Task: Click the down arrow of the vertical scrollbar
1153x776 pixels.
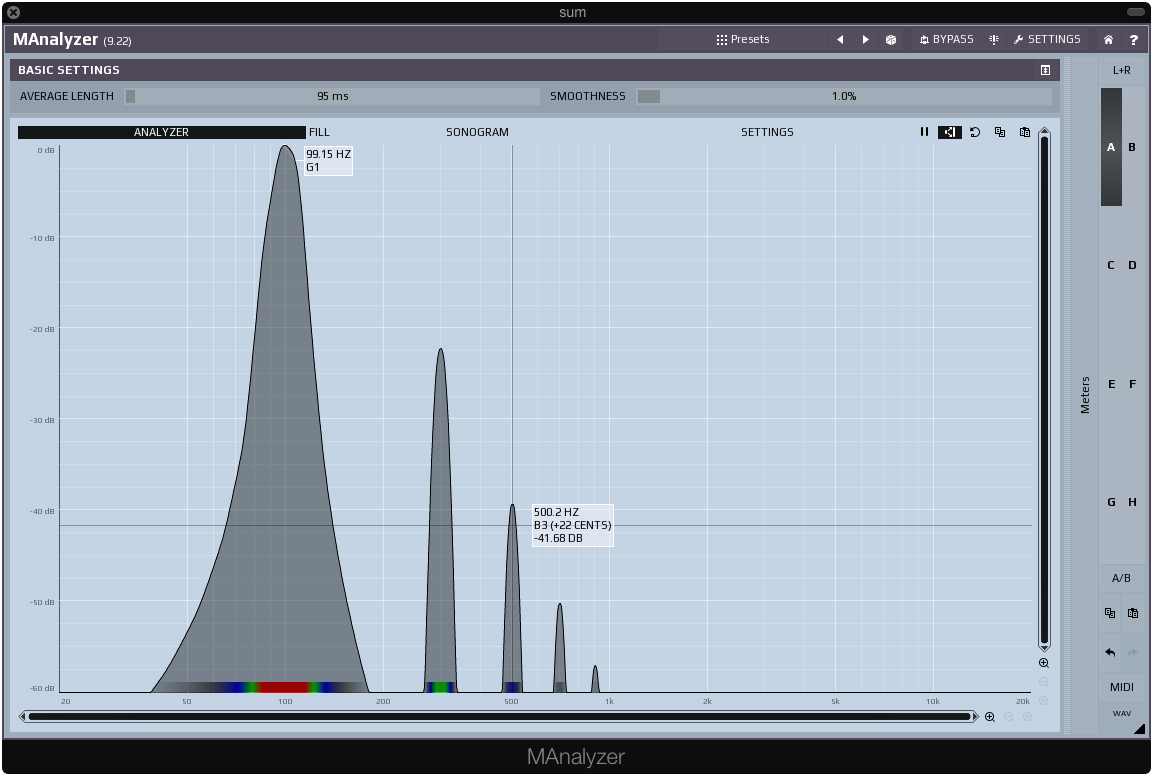Action: point(1044,647)
